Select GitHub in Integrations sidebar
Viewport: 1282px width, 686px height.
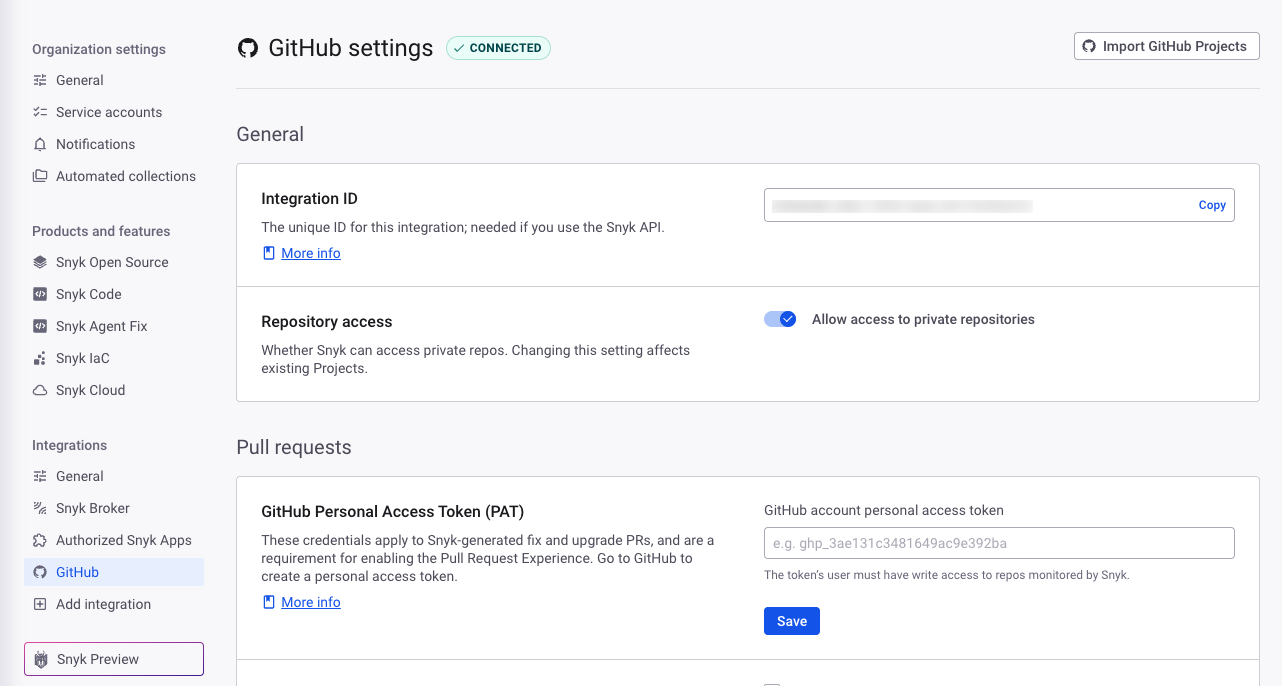point(77,572)
